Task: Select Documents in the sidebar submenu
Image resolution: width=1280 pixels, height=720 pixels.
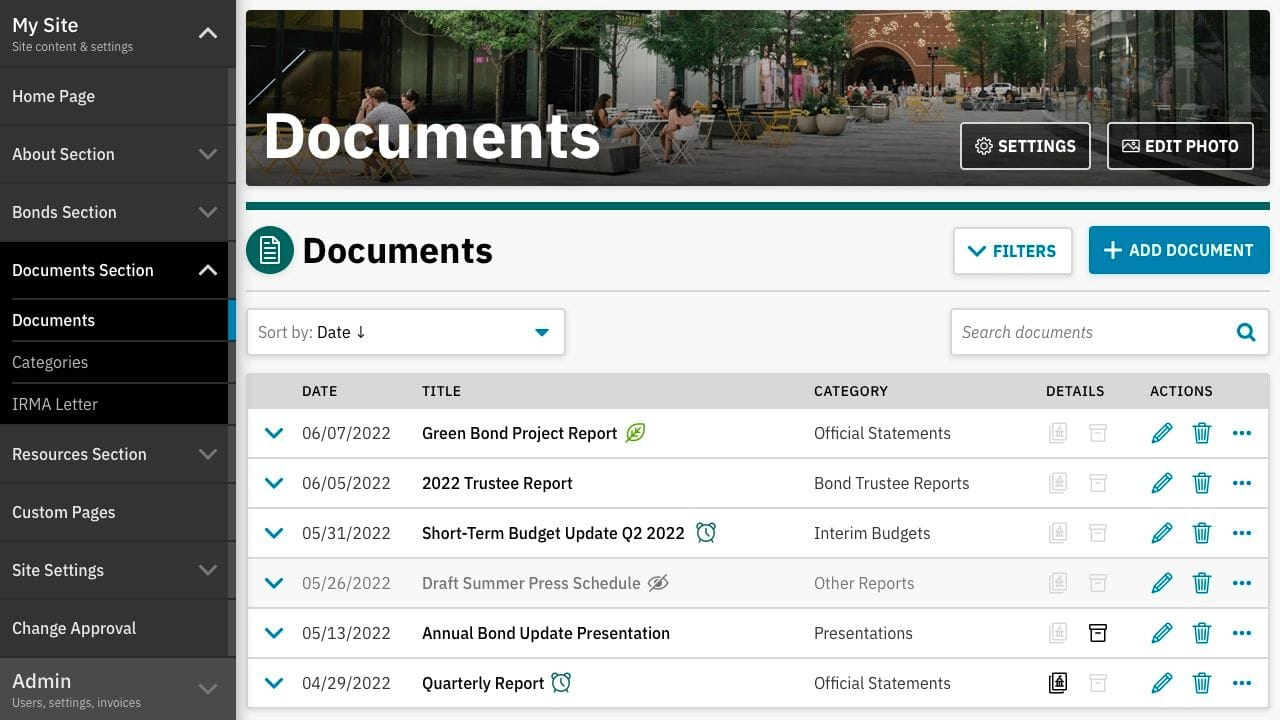Action: (115, 320)
